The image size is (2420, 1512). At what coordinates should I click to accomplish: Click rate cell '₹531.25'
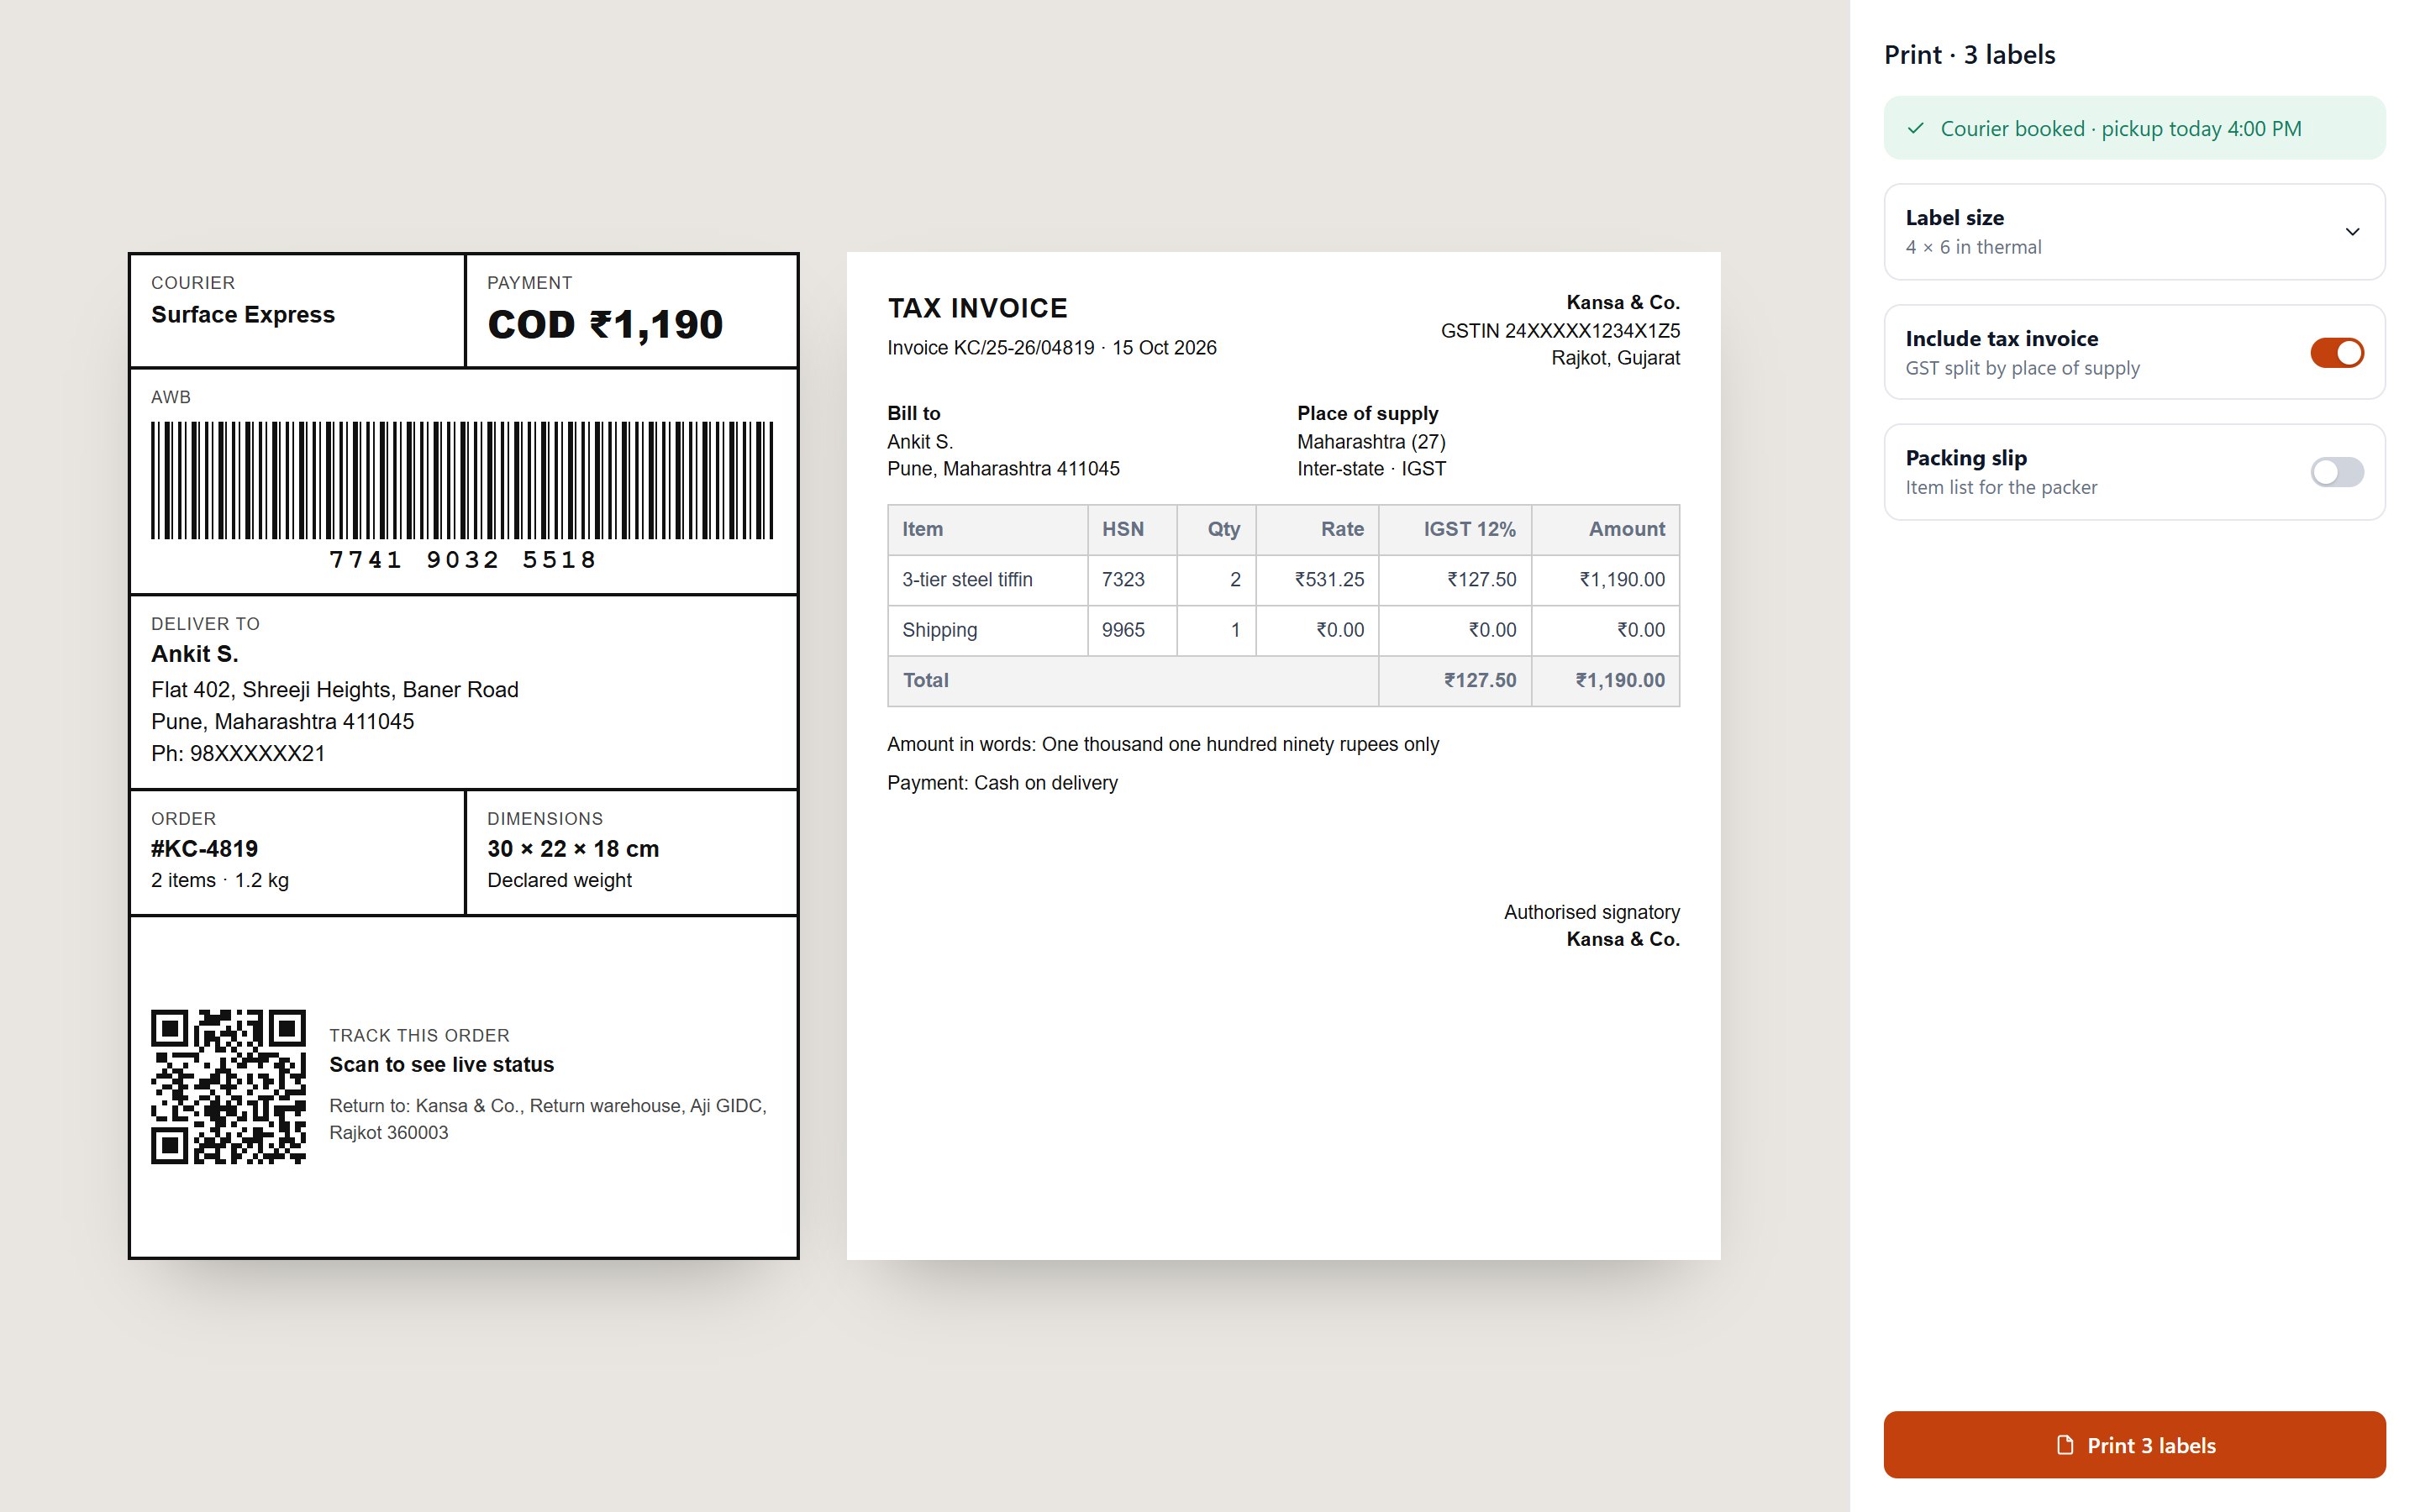(x=1317, y=580)
